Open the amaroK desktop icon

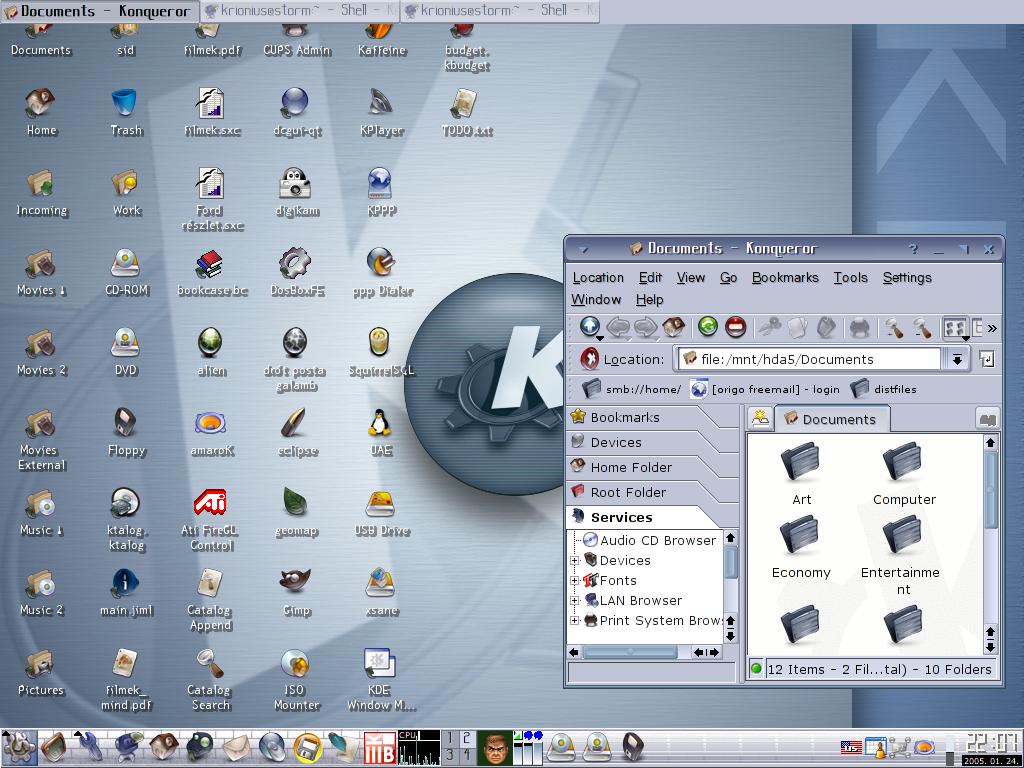pyautogui.click(x=211, y=433)
